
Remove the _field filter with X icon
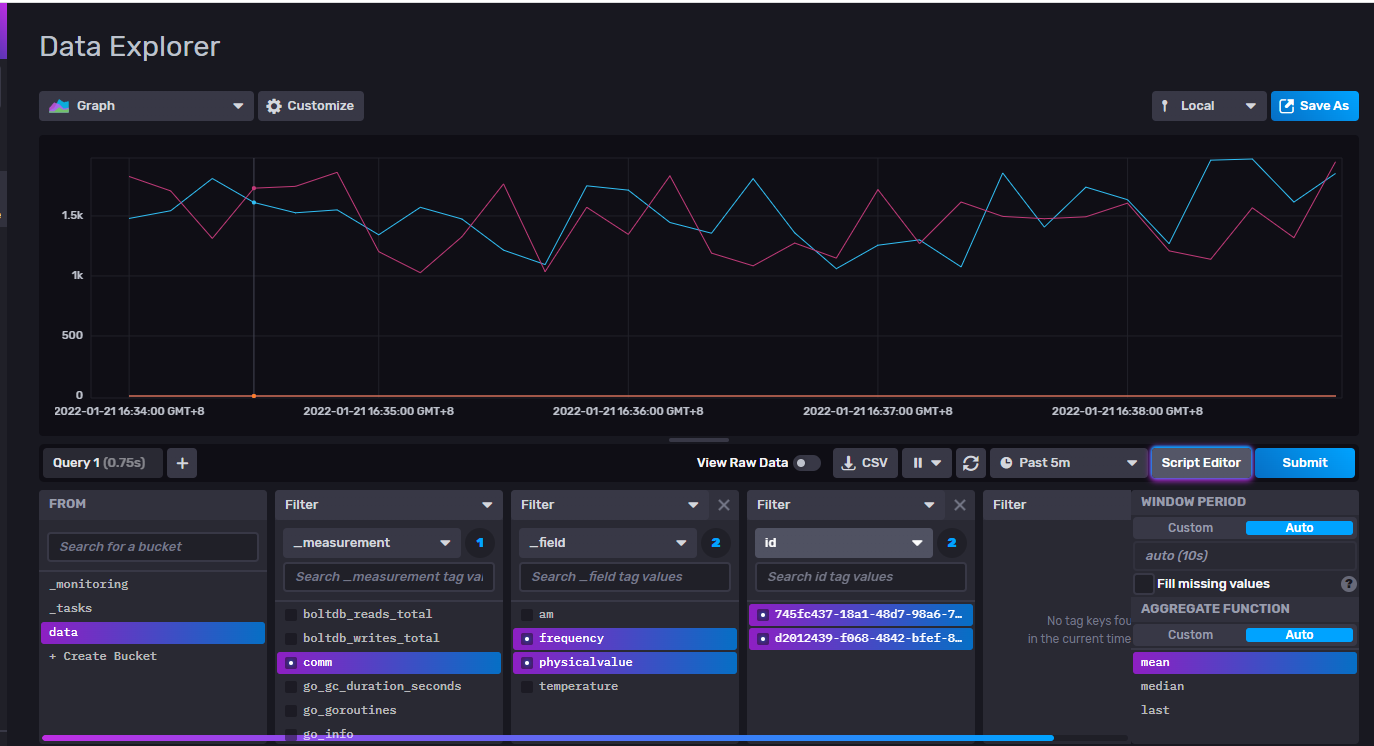pyautogui.click(x=724, y=505)
